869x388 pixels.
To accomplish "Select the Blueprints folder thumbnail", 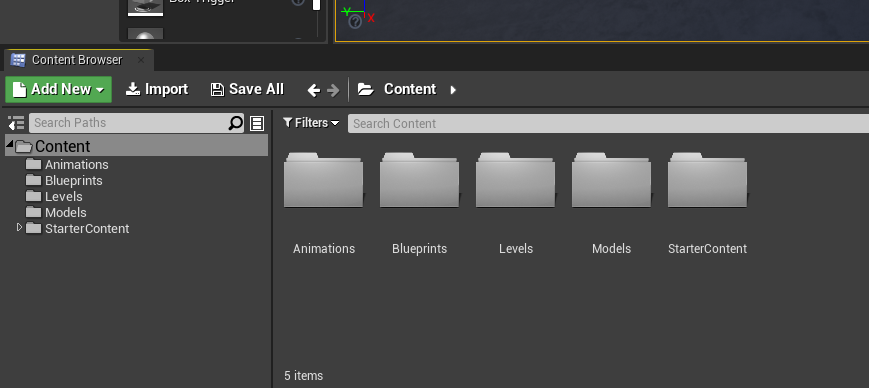I will (420, 180).
